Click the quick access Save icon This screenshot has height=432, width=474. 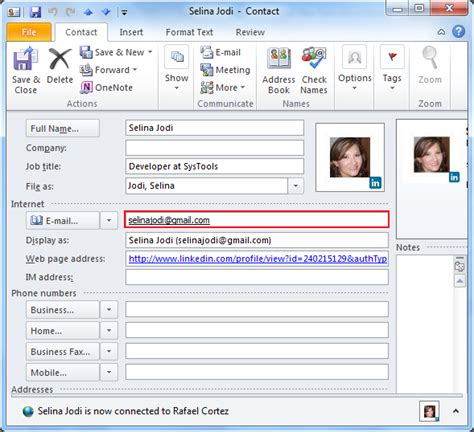pyautogui.click(x=35, y=12)
